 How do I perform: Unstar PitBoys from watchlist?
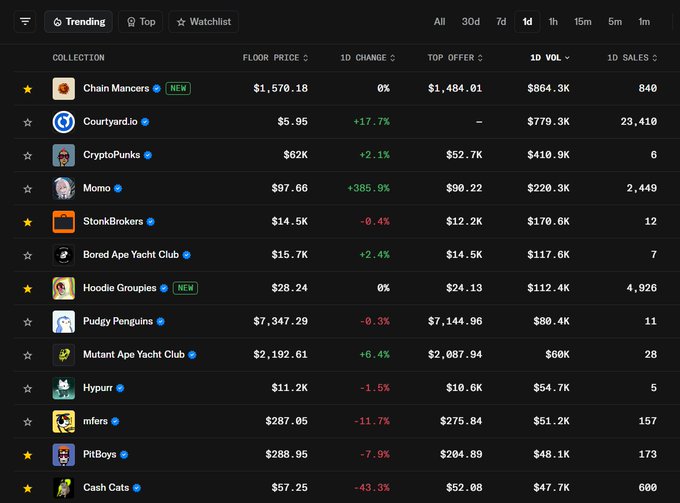coord(28,455)
